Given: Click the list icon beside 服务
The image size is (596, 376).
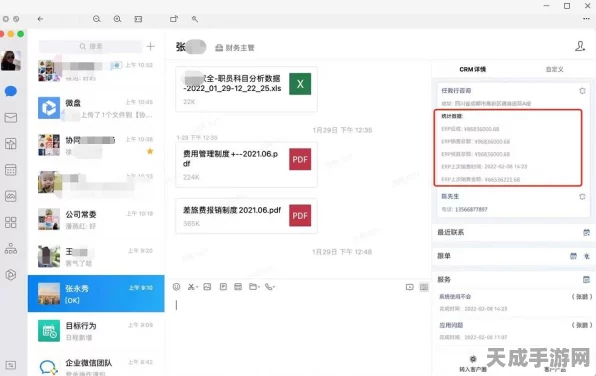Looking at the screenshot, I should pyautogui.click(x=586, y=279).
